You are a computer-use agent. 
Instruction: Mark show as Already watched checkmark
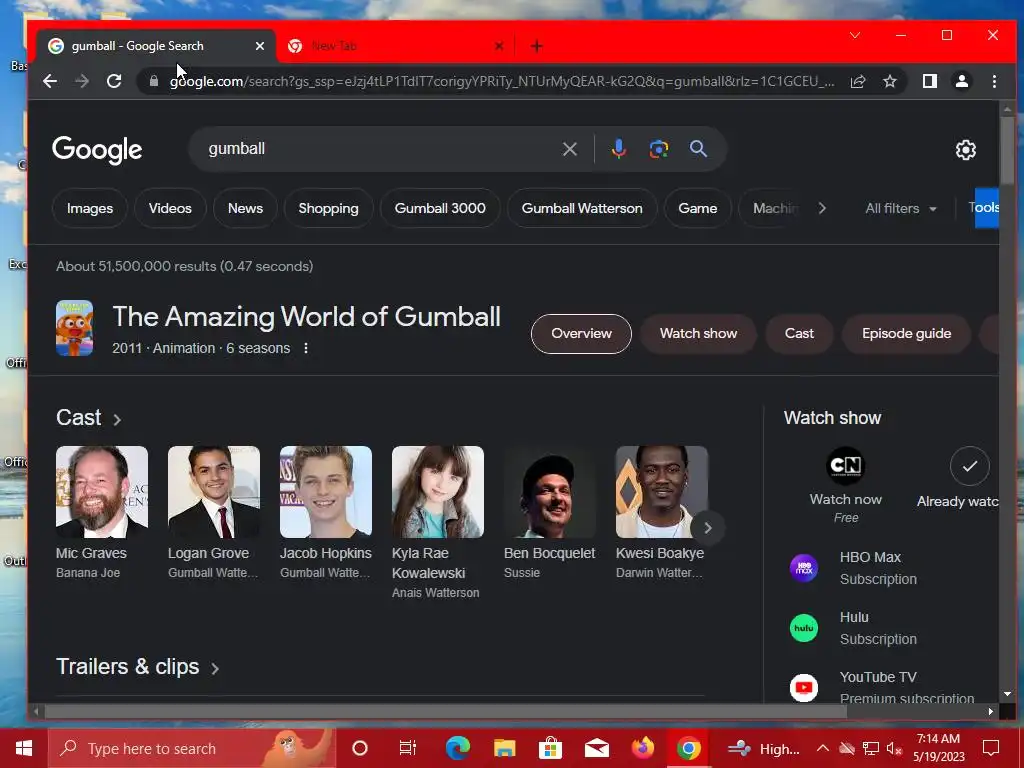[x=970, y=466]
